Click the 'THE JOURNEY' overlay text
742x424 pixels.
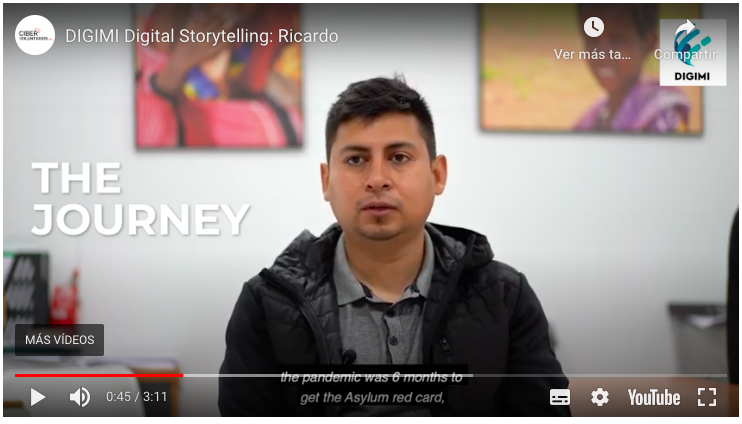[x=141, y=199]
